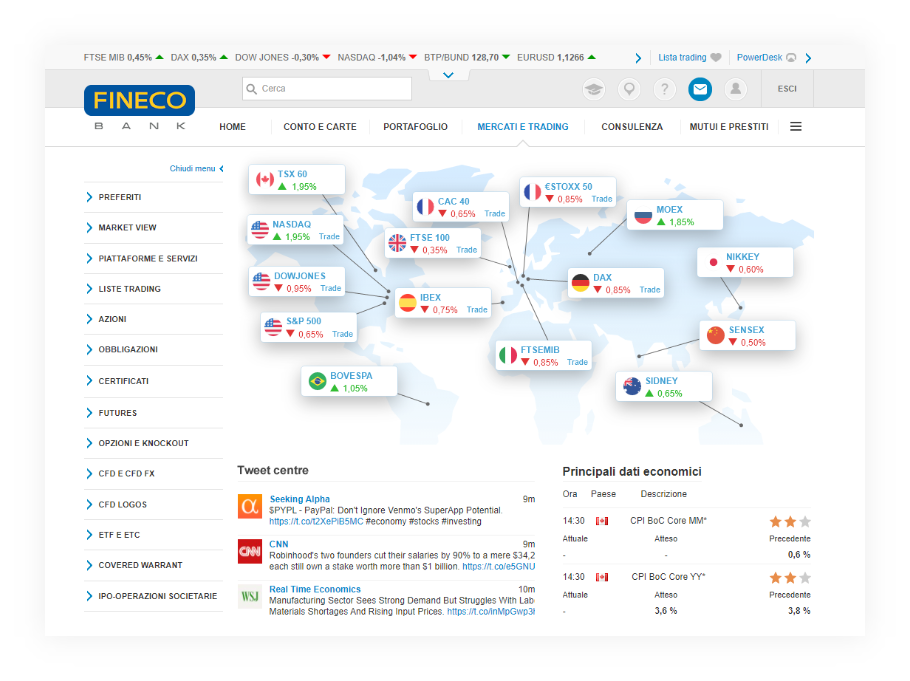
Task: Click the arrow right of PowerDesk
Action: tap(808, 58)
